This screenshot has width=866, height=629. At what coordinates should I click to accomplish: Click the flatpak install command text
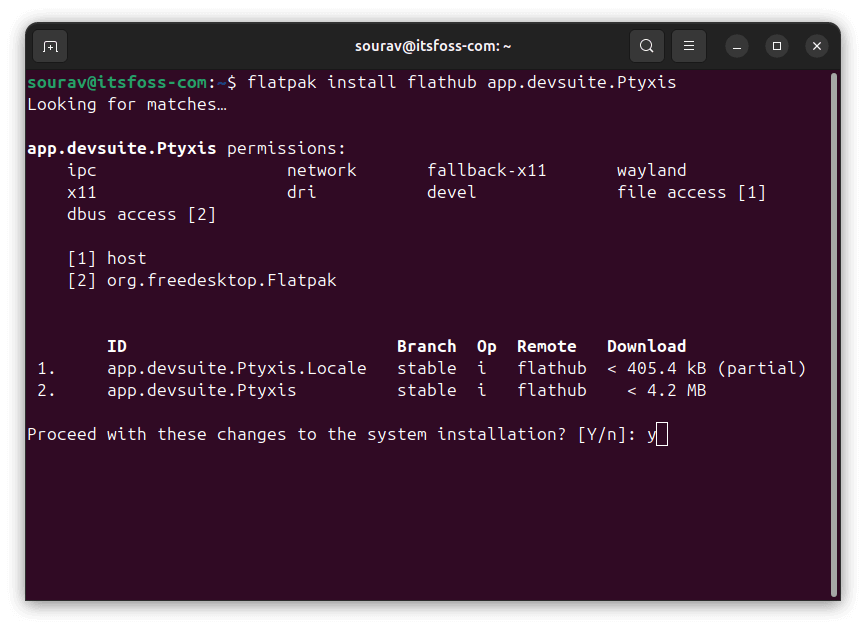[x=461, y=82]
